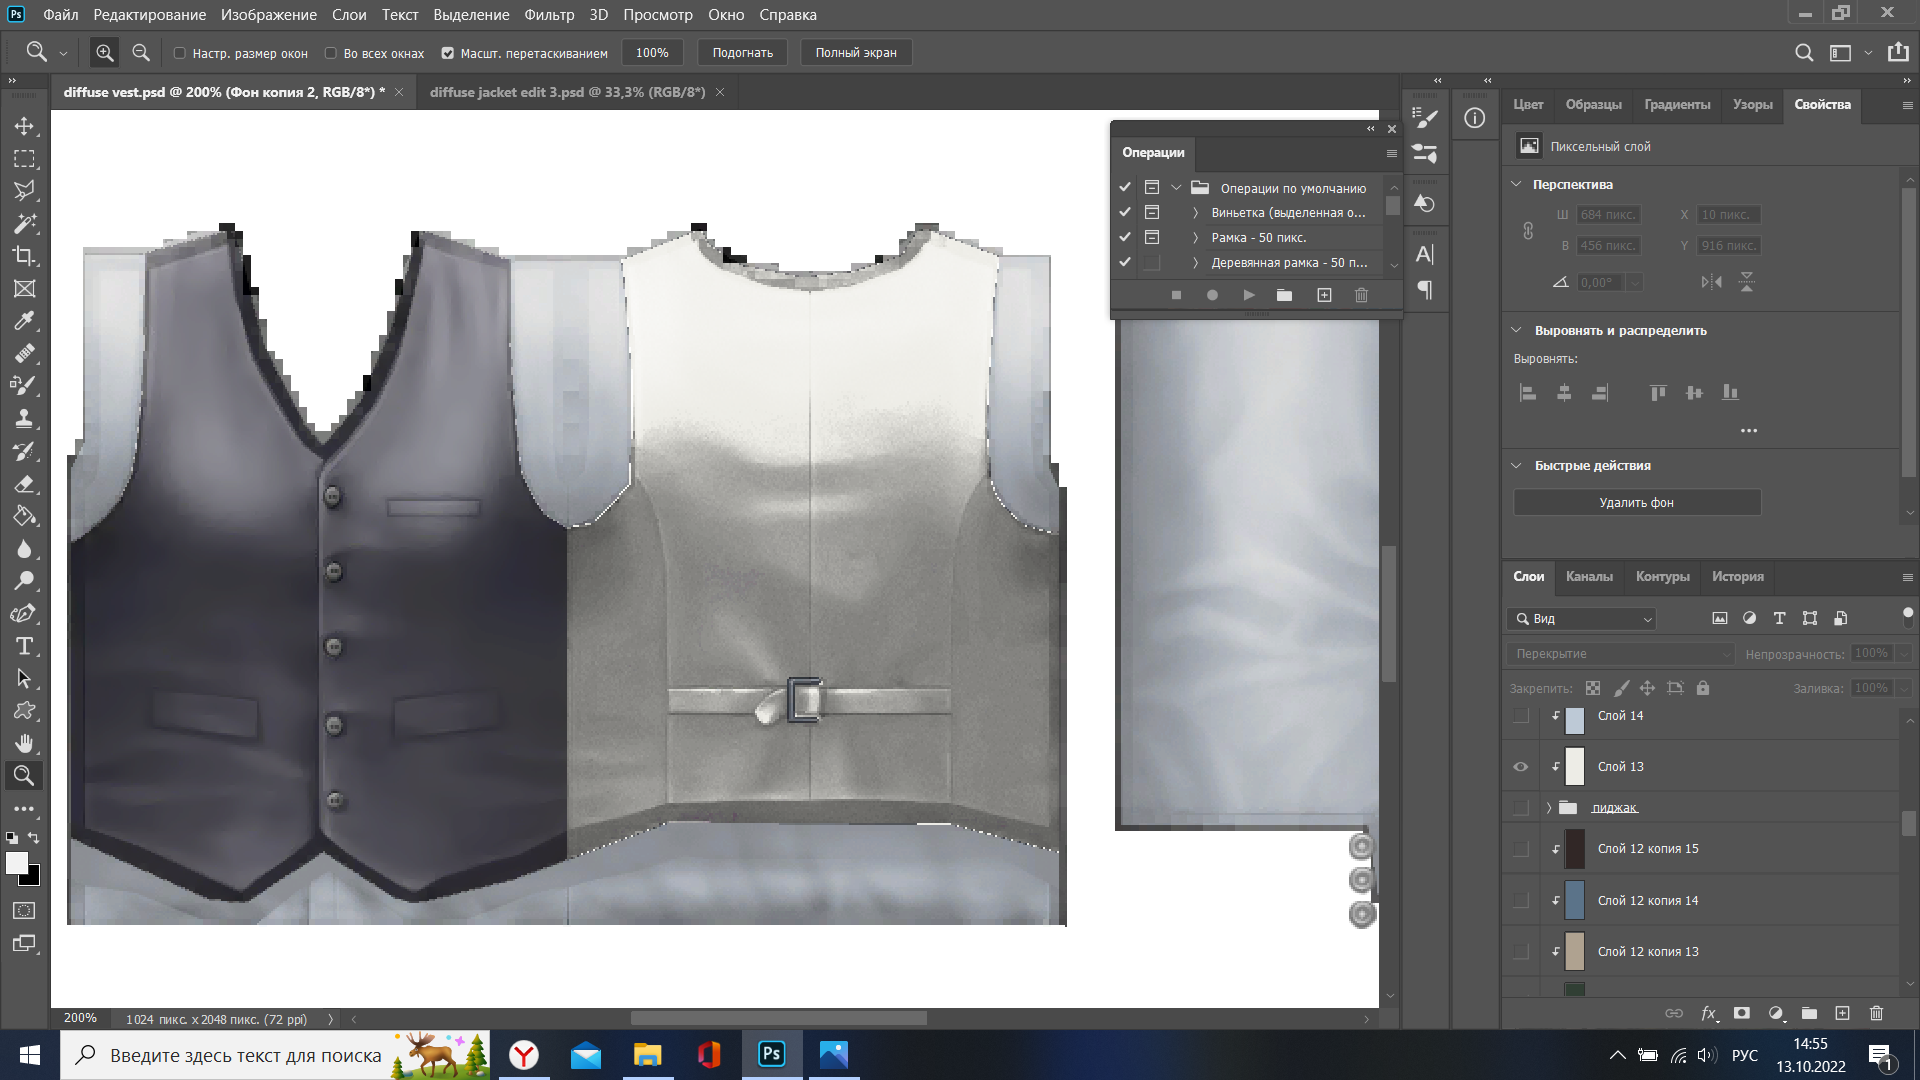Screen dimensions: 1920x1080
Task: Click the foreground color swatch
Action: coord(17,864)
